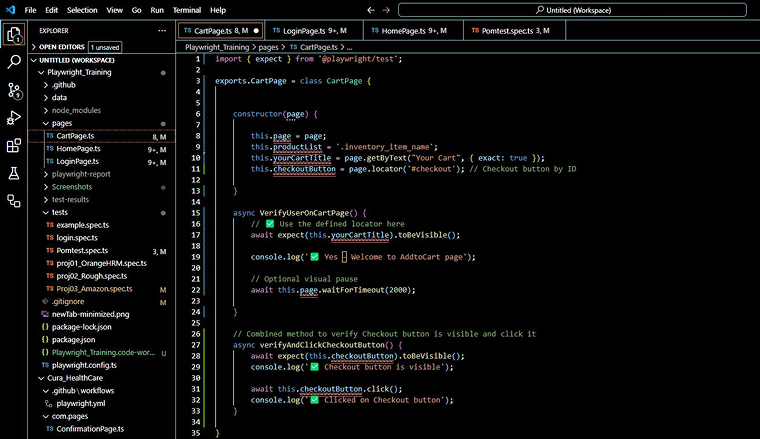The image size is (760, 439).
Task: Open the Edit menu
Action: pos(51,10)
